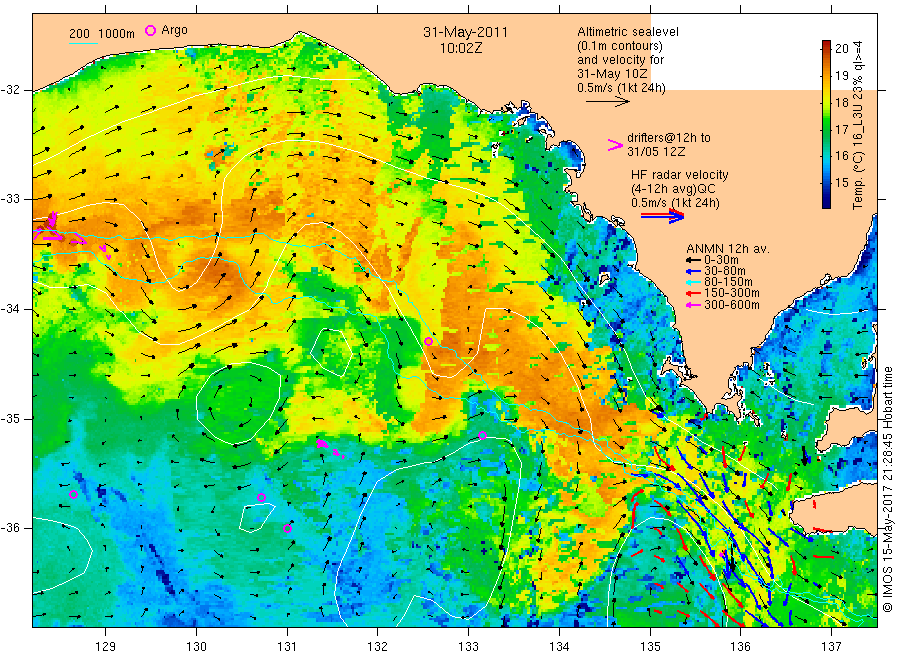Click the 136 longitude axis label
Image resolution: width=900 pixels, height=660 pixels.
[740, 646]
